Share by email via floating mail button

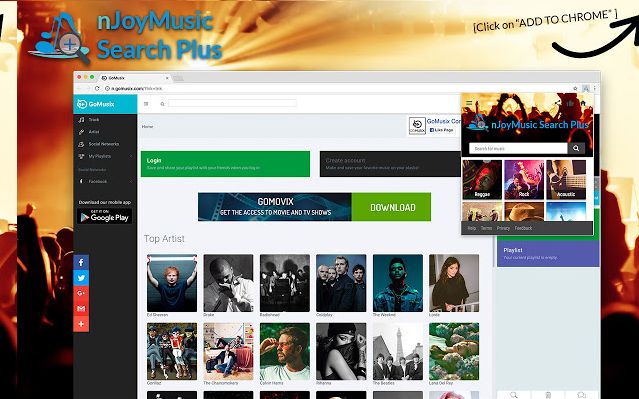[x=81, y=309]
